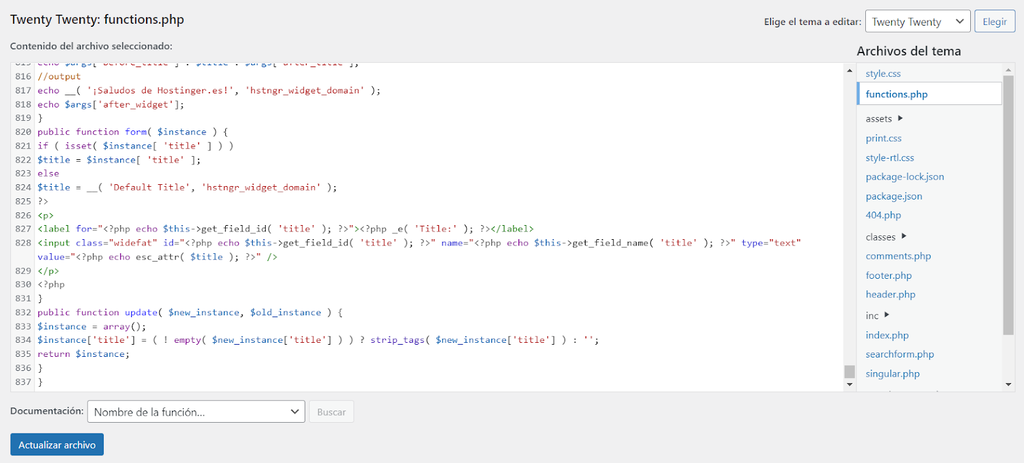Viewport: 1024px width, 463px height.
Task: Click the Elegir button
Action: point(994,21)
